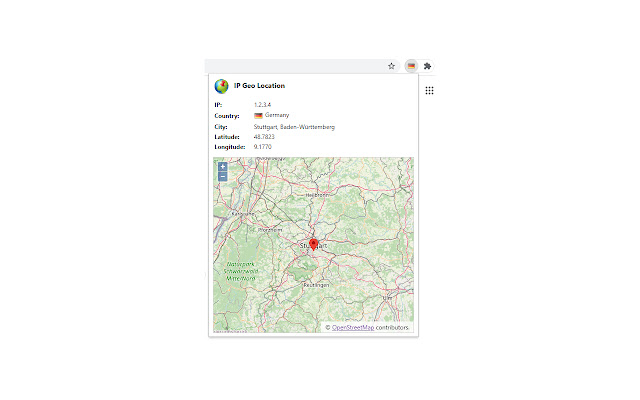640x400 pixels.
Task: Click the city text Stuttgart, Baden-Württemberg
Action: click(294, 127)
